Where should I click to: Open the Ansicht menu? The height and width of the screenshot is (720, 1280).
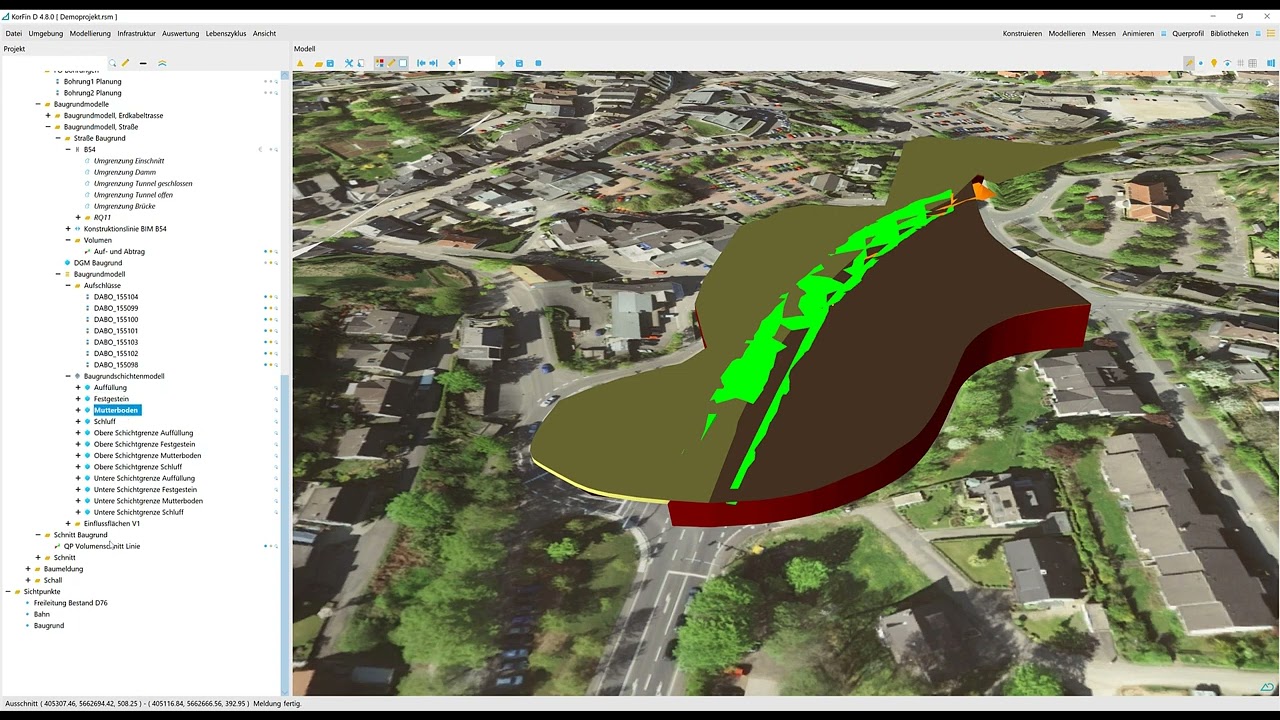click(264, 33)
